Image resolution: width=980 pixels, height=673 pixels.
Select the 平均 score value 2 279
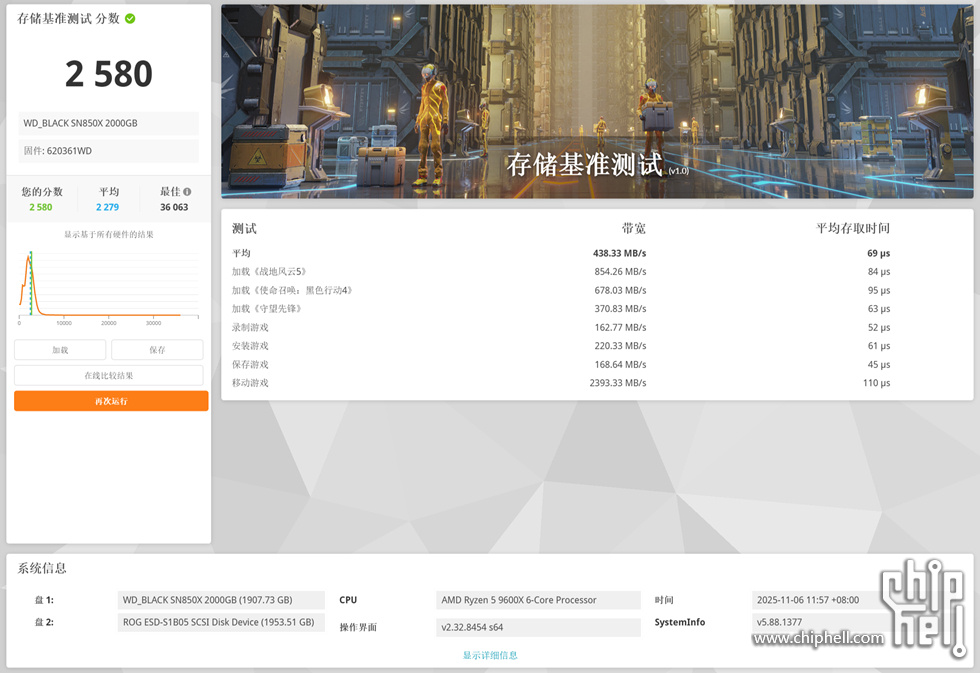[x=108, y=207]
